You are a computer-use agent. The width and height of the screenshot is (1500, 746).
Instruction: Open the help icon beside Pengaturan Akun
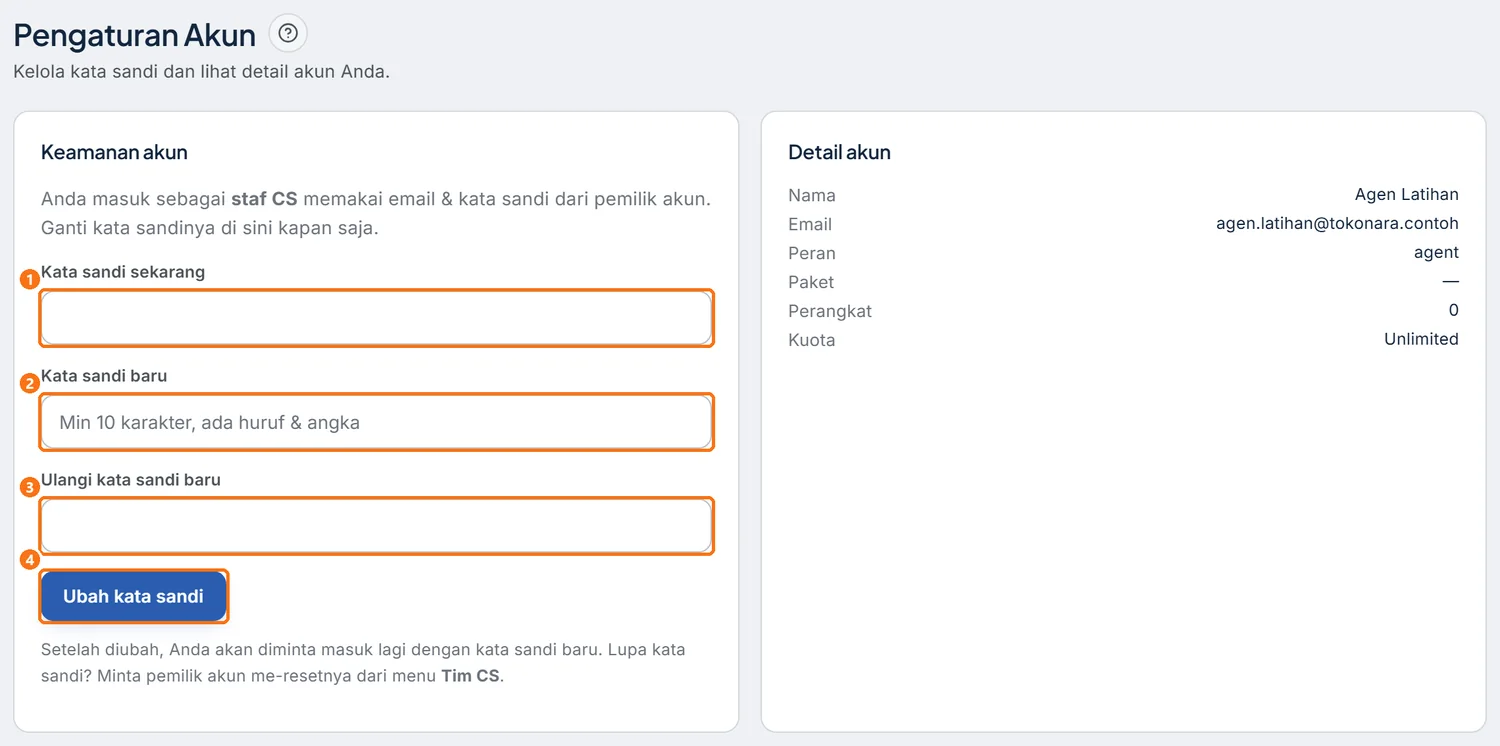pos(288,34)
